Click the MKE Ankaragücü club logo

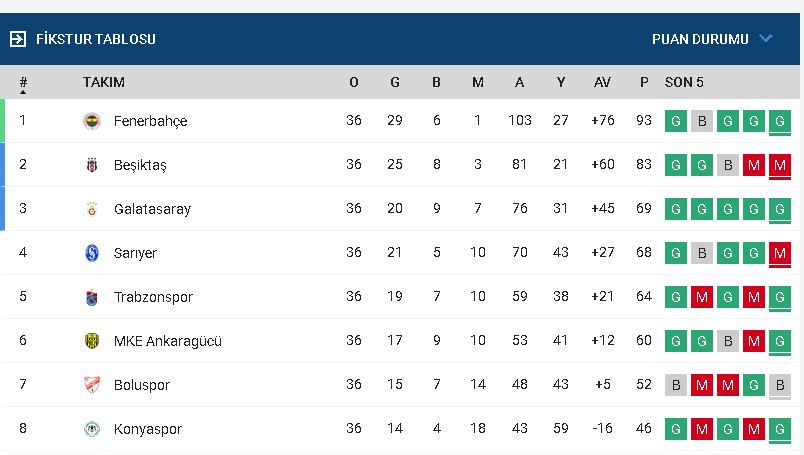92,341
